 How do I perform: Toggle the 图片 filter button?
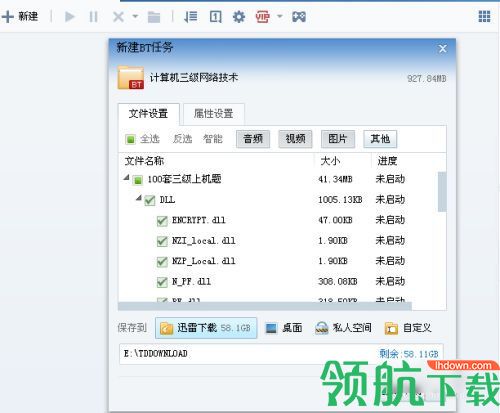[338, 139]
